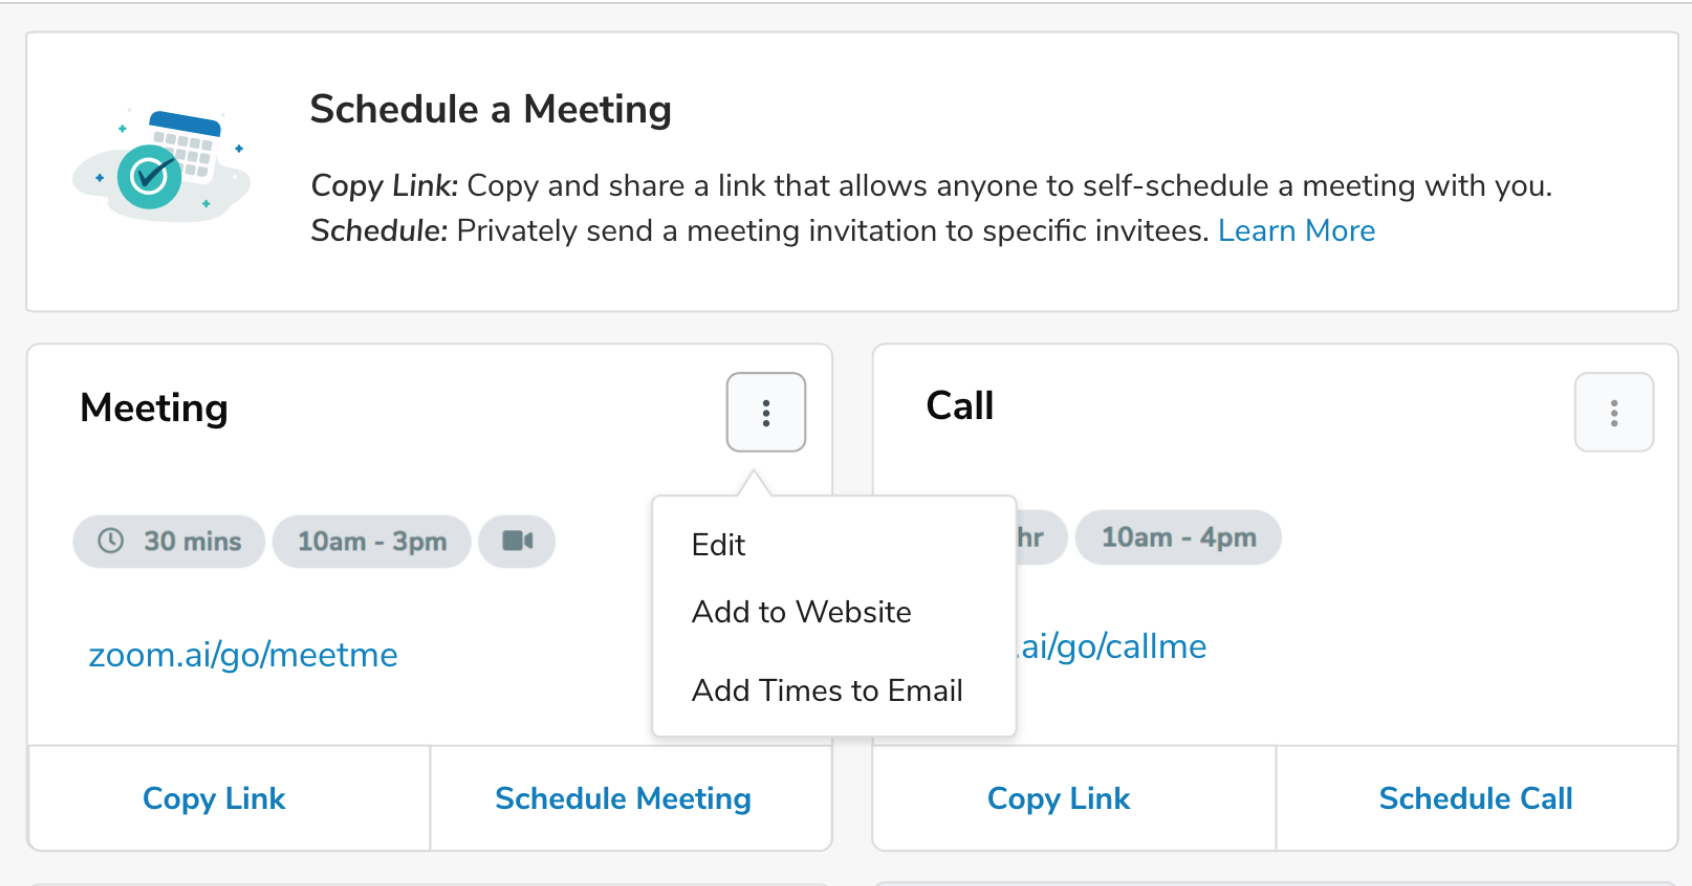Click the clock icon beside 30 mins

click(x=111, y=541)
